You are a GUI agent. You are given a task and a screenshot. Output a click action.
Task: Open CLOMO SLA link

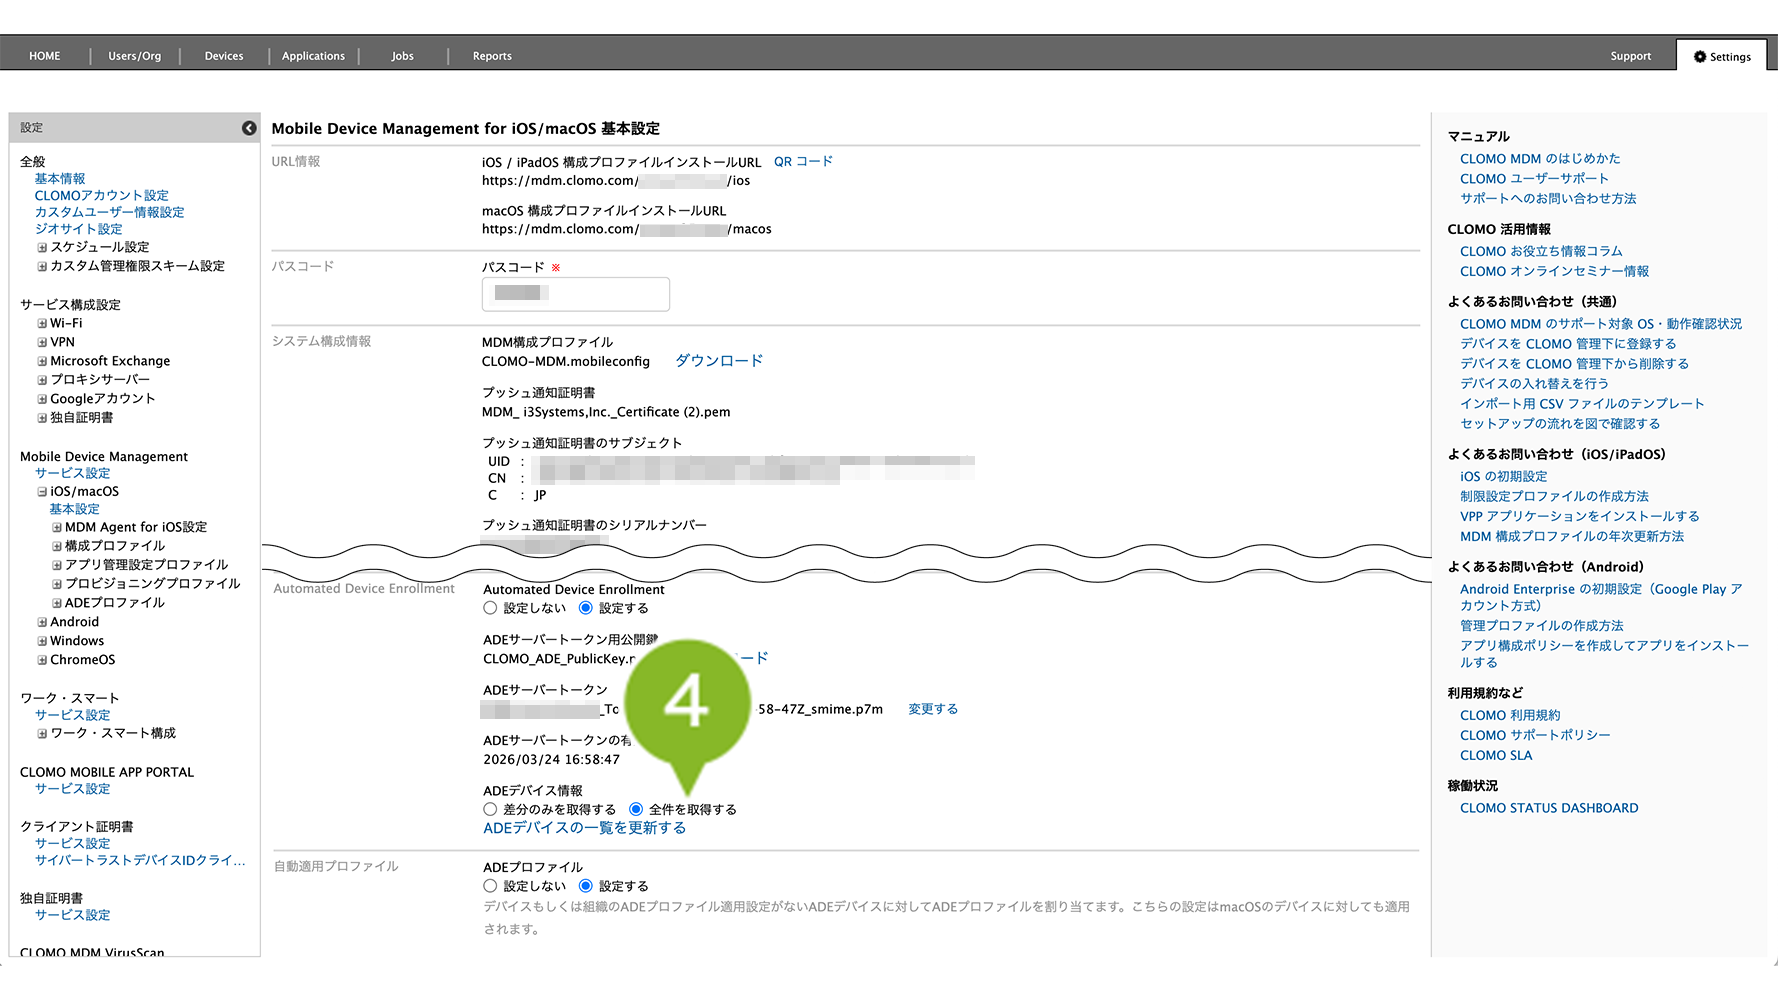pyautogui.click(x=1496, y=756)
